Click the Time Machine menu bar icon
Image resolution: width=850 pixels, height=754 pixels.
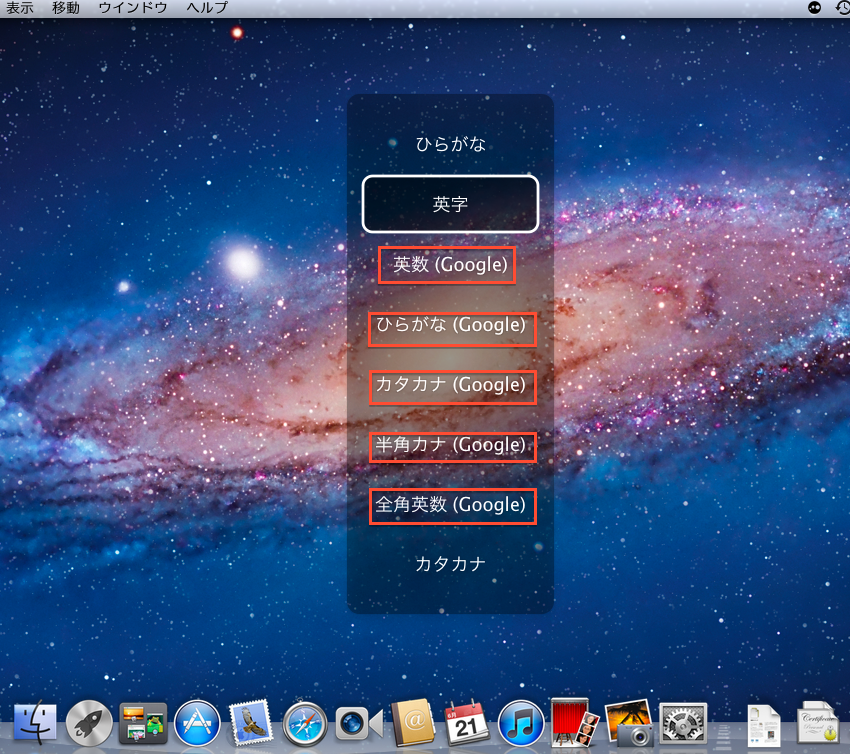[x=843, y=8]
